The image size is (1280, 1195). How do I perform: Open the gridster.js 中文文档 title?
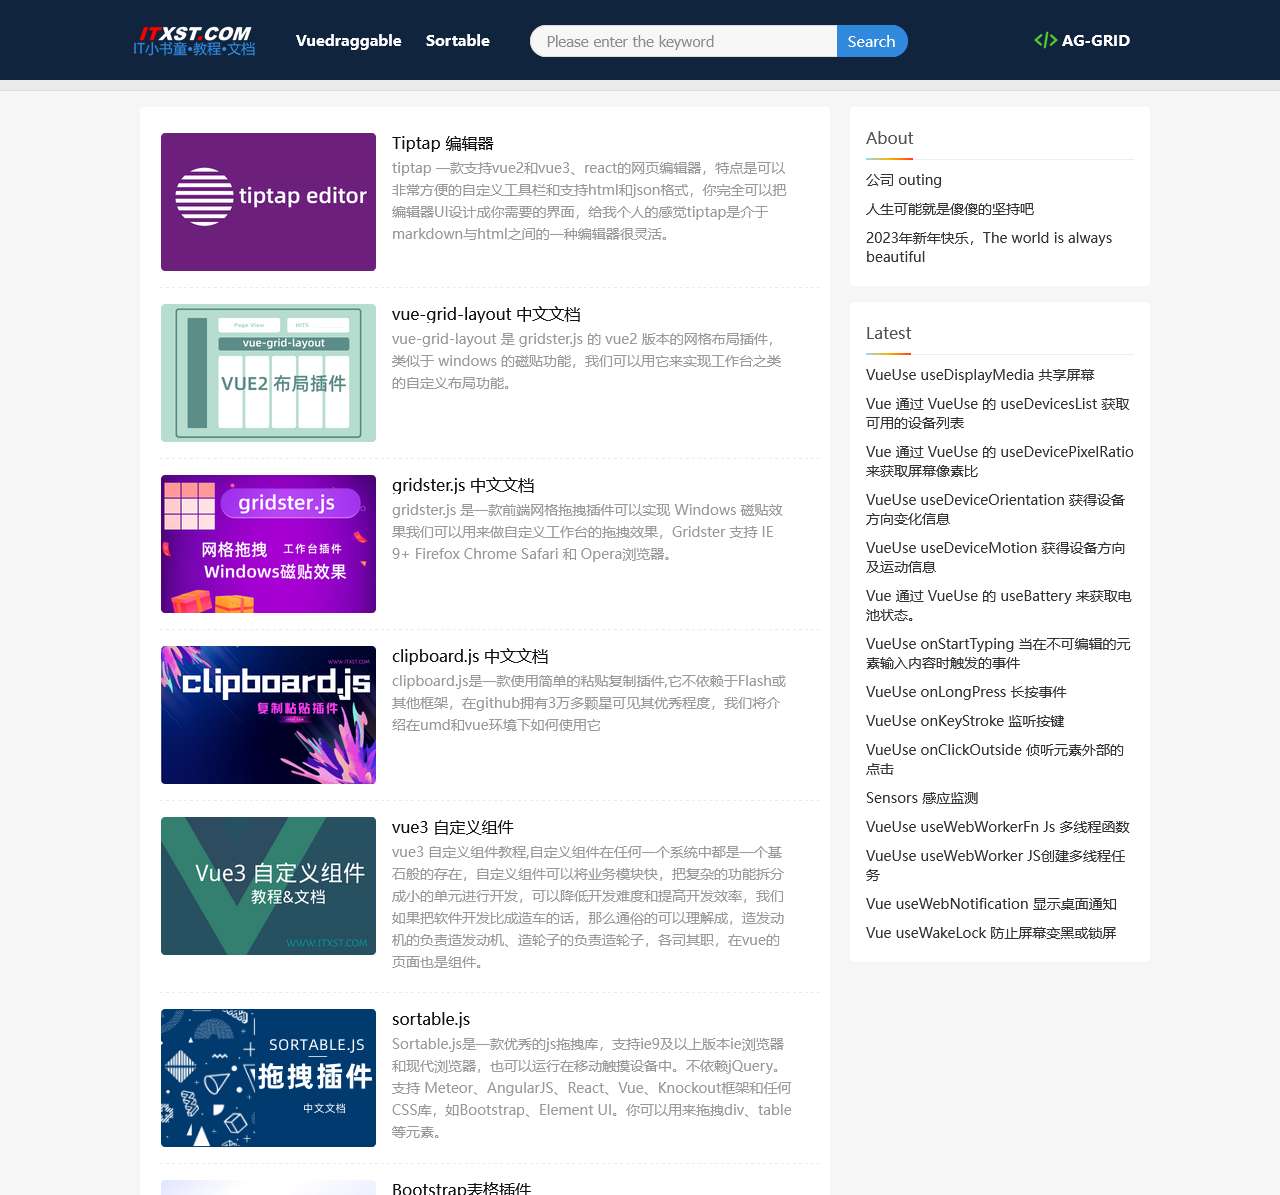coord(463,485)
